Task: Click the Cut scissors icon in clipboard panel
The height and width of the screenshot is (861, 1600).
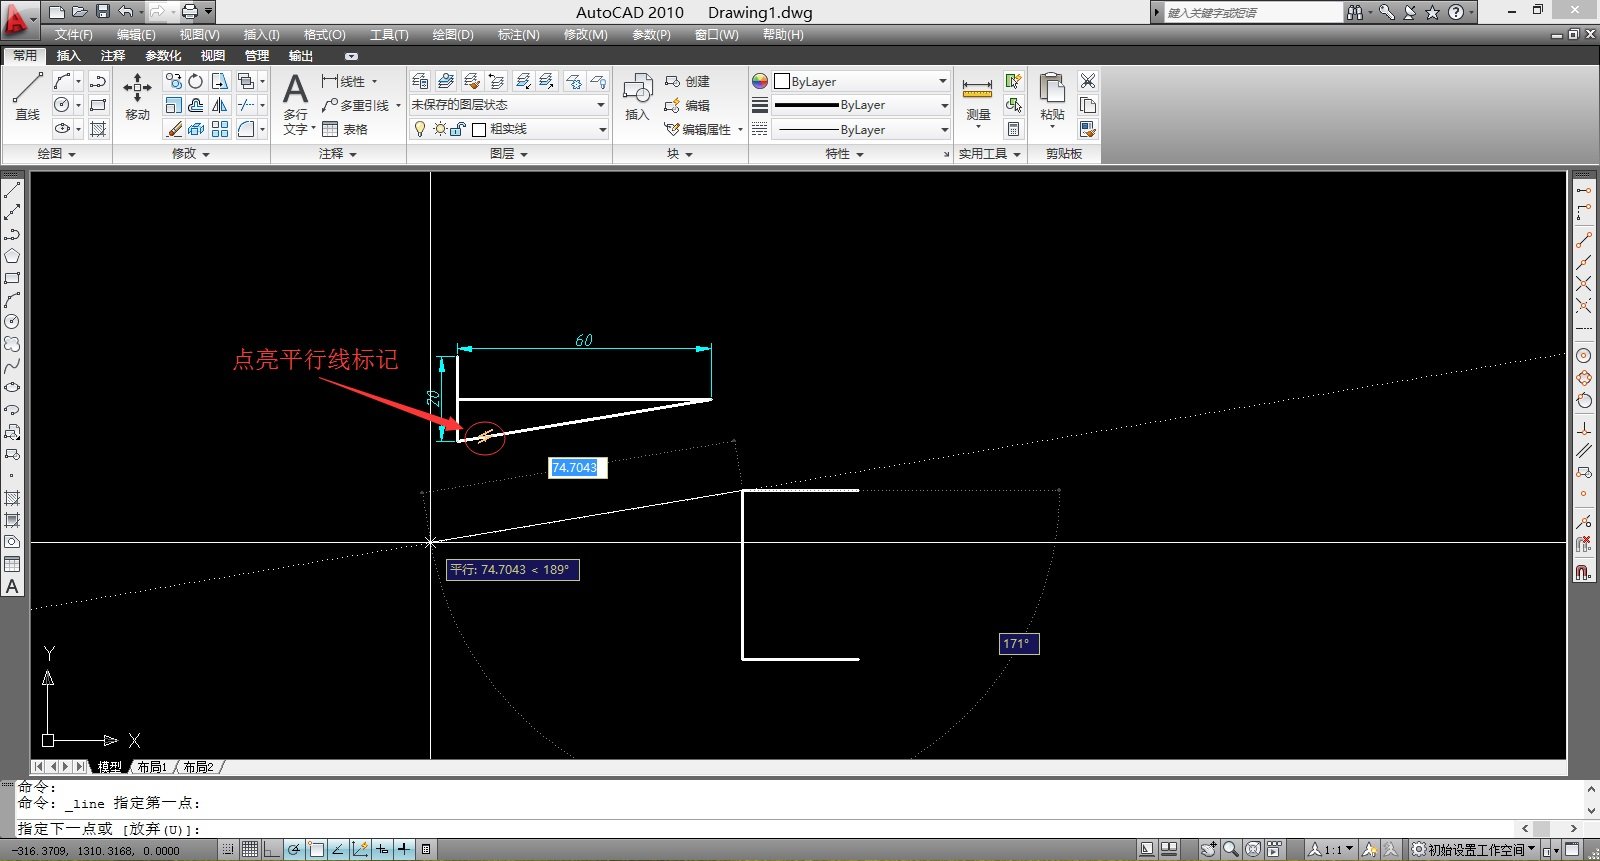Action: tap(1088, 81)
